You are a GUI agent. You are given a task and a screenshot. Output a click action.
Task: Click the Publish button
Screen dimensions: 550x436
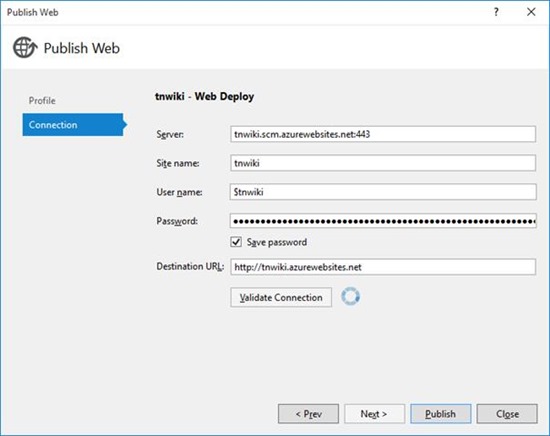[441, 414]
